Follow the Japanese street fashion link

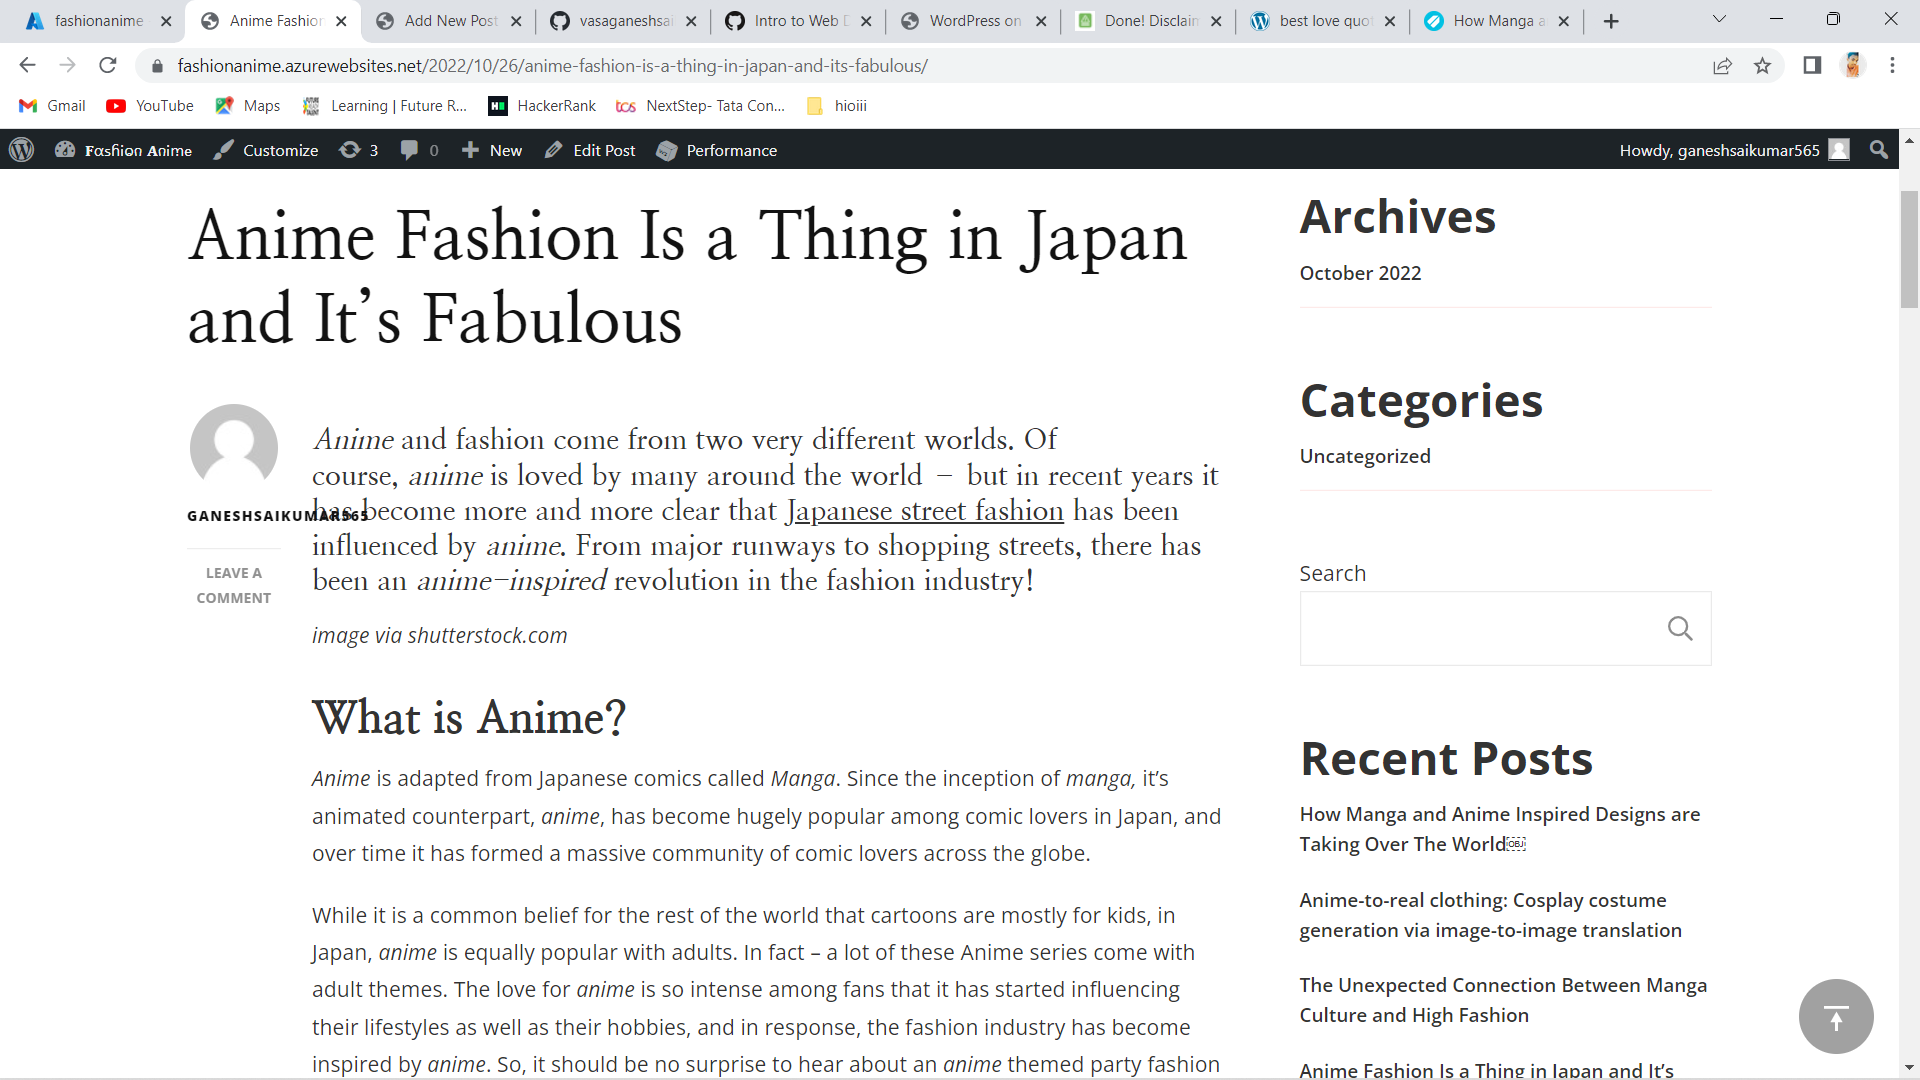coord(925,511)
